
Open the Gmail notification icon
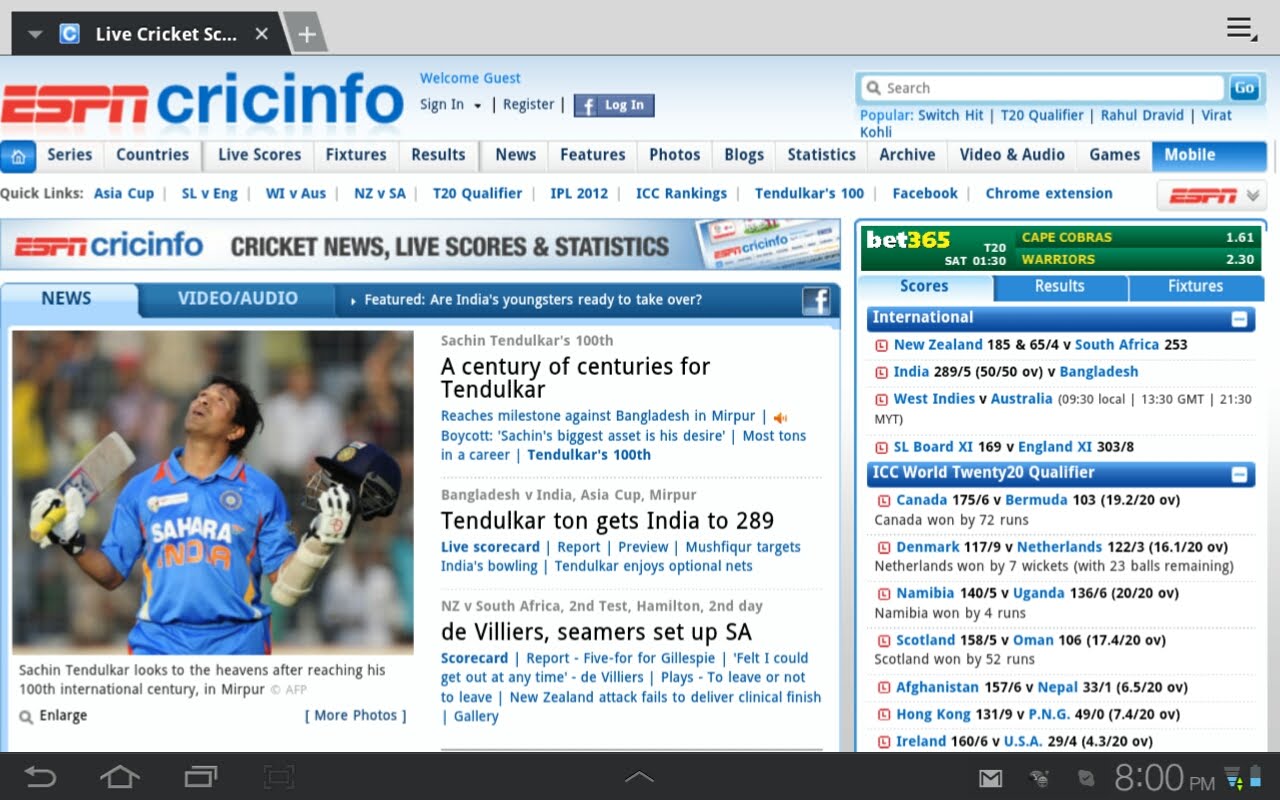coord(990,778)
